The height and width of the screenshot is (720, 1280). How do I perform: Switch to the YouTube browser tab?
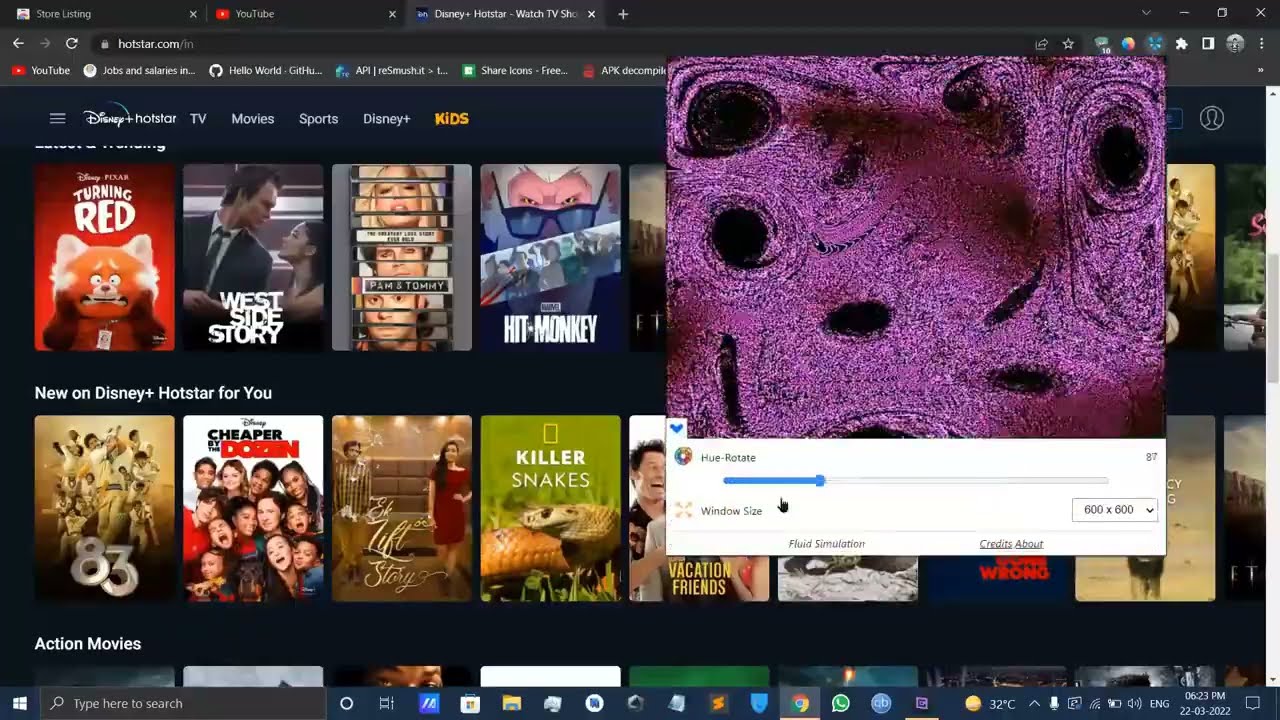[304, 14]
